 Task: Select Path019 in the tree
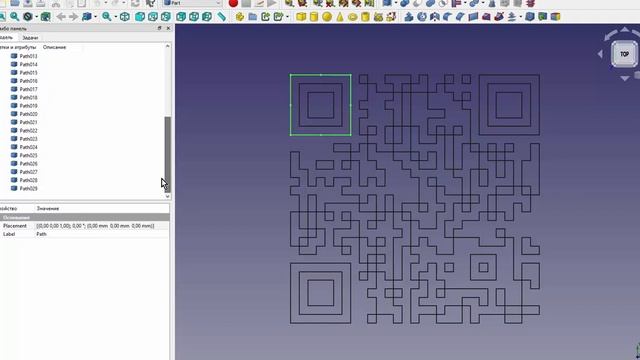pos(28,106)
